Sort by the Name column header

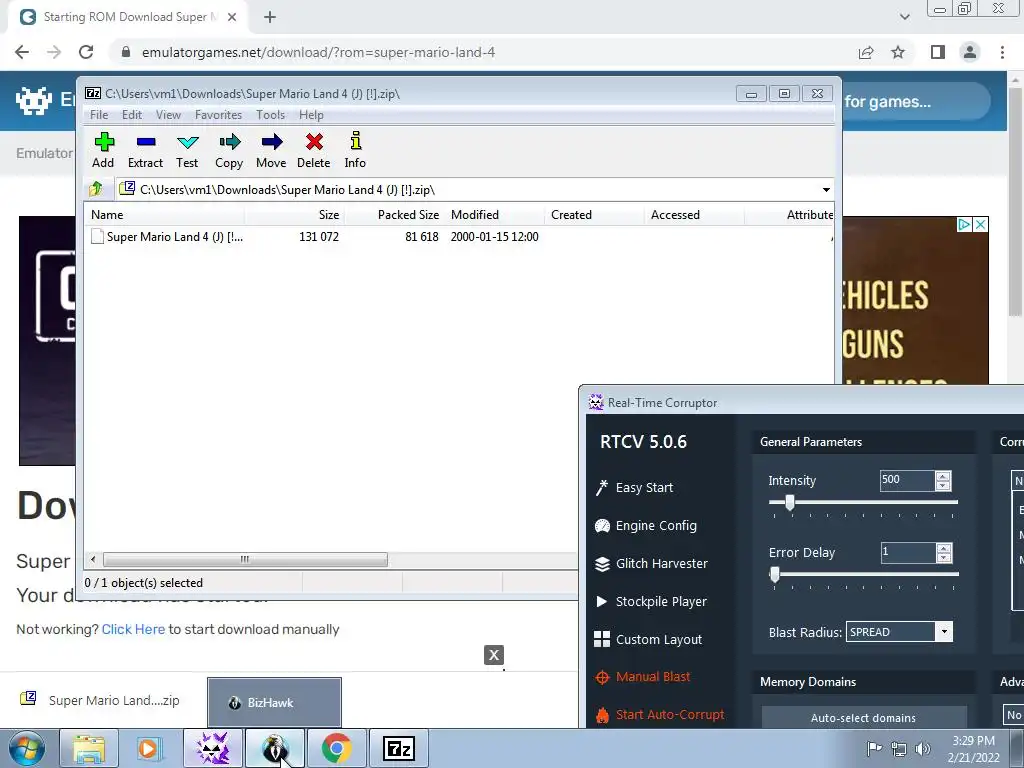164,215
